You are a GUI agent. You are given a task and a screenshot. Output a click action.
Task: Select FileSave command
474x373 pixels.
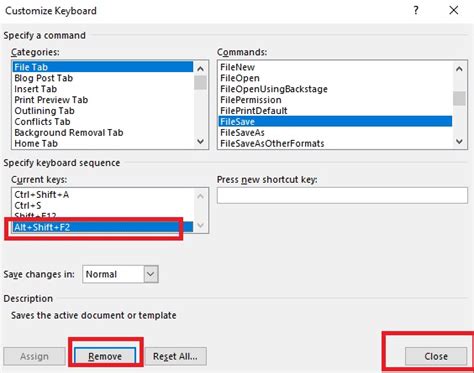335,122
